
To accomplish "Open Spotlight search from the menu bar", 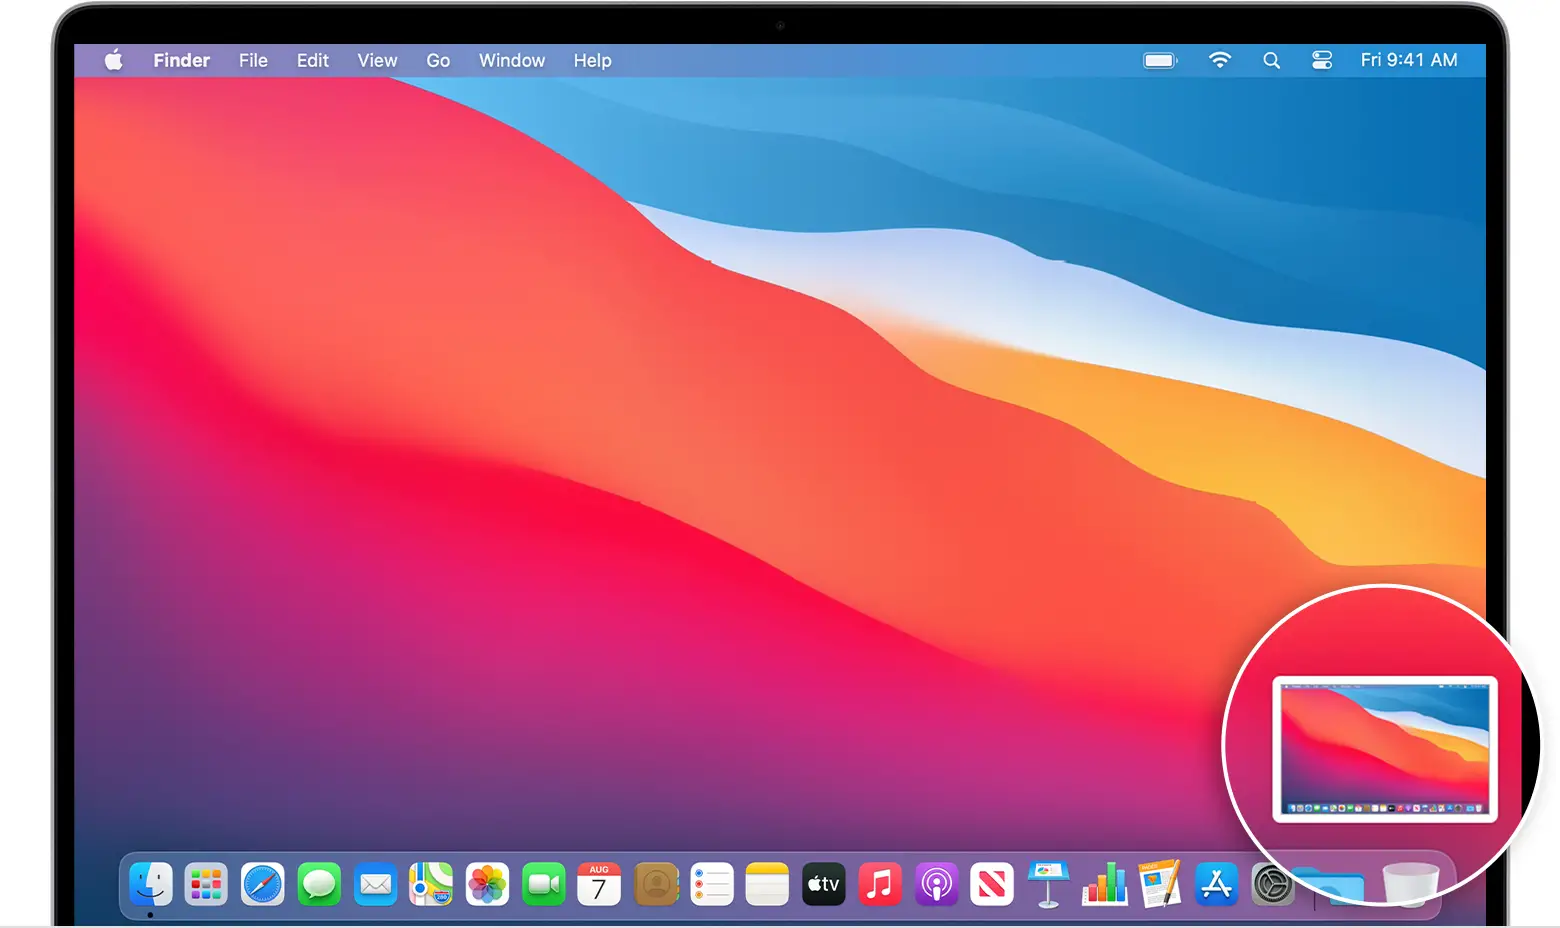I will (1271, 60).
